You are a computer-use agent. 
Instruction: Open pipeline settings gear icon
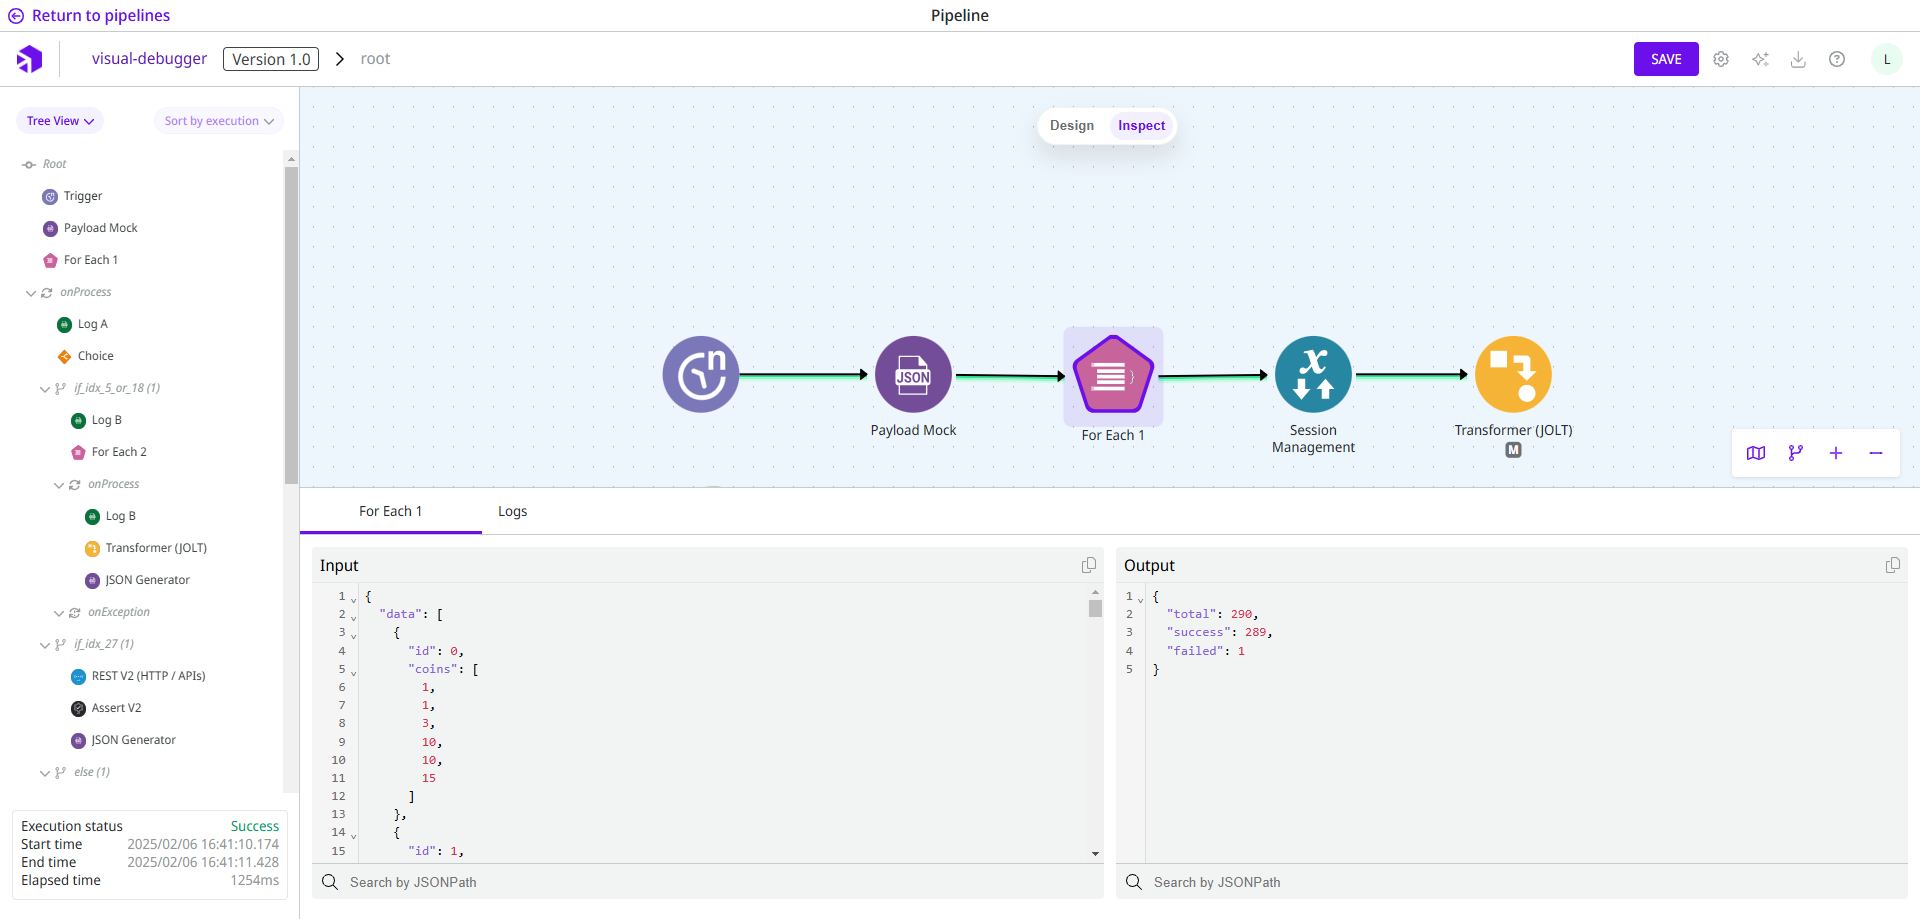1721,59
